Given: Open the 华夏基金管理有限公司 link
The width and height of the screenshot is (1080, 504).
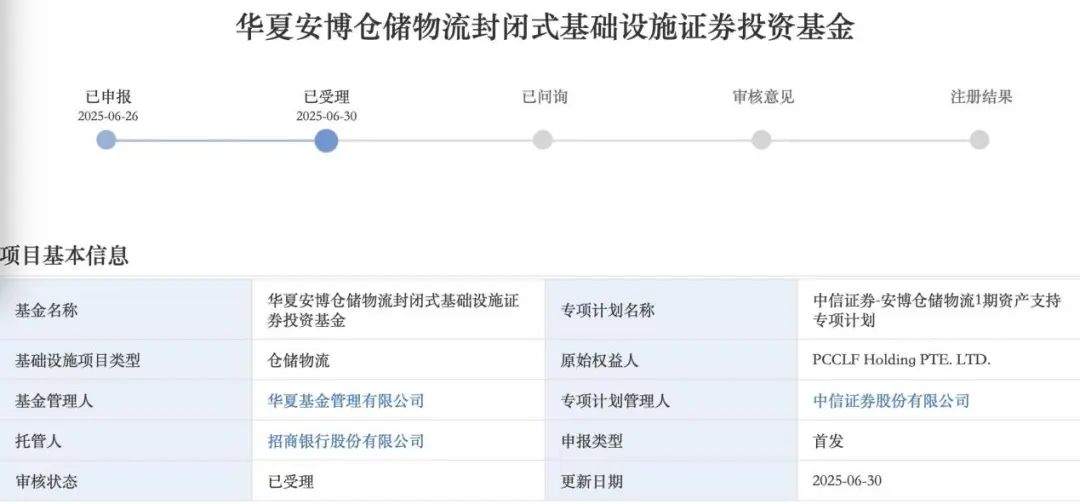Looking at the screenshot, I should (x=346, y=401).
